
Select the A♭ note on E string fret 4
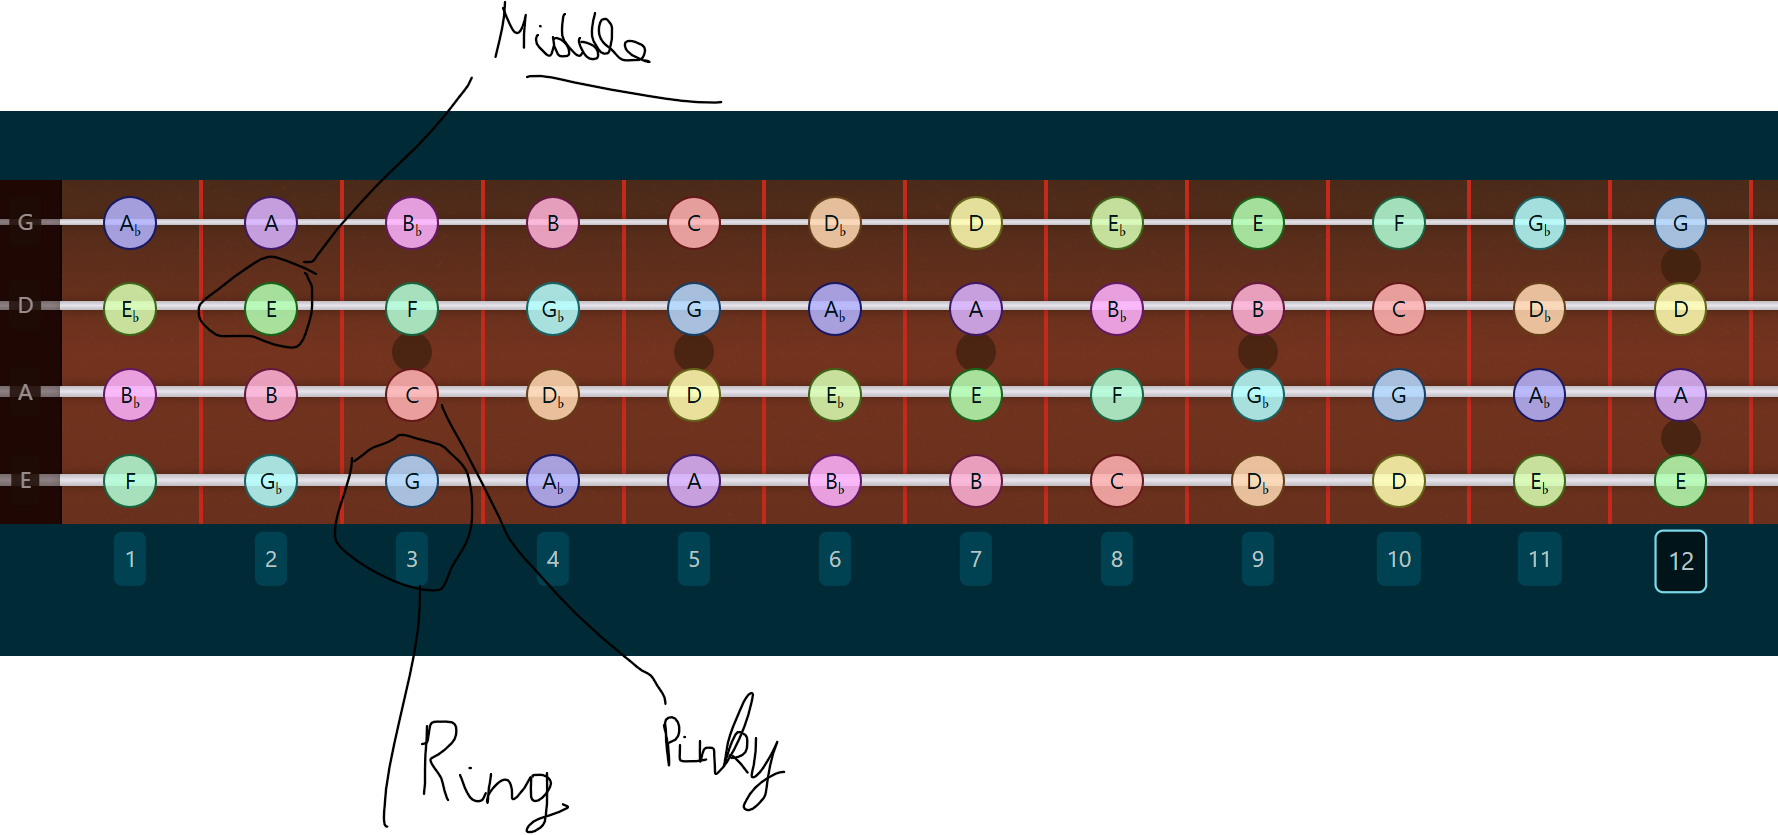553,481
